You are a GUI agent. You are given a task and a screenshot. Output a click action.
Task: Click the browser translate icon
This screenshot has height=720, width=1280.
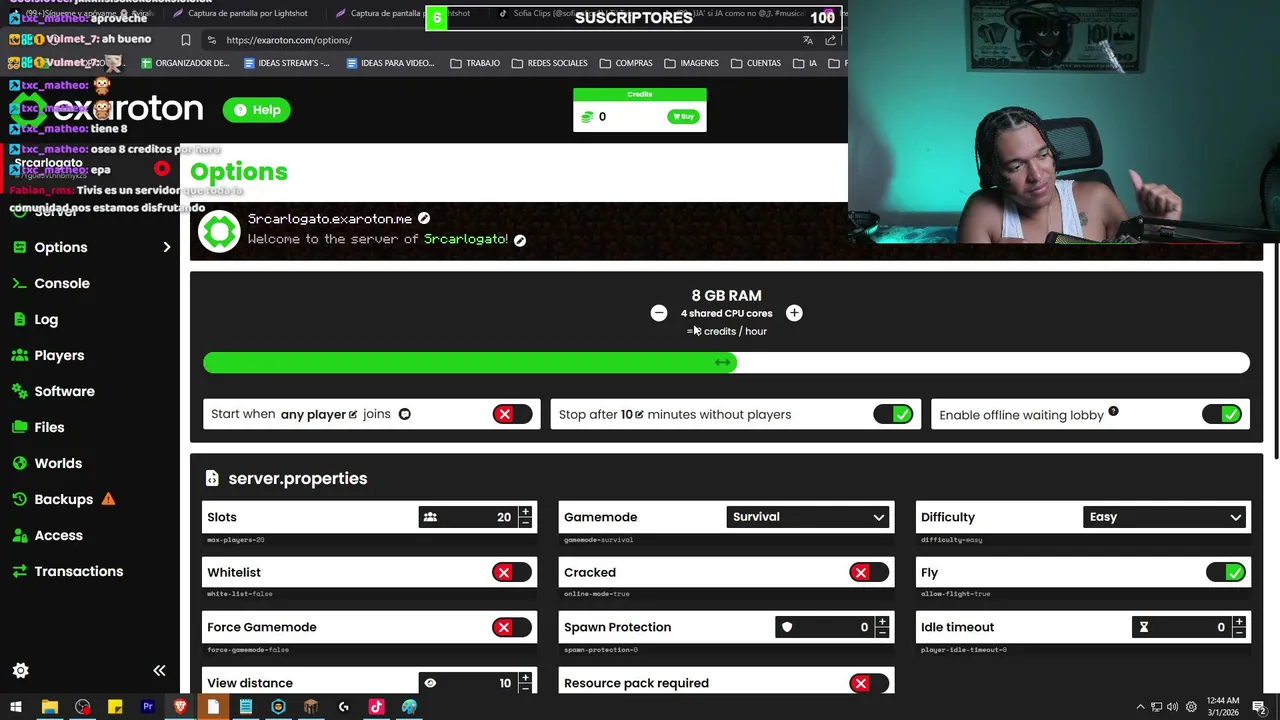tap(808, 40)
